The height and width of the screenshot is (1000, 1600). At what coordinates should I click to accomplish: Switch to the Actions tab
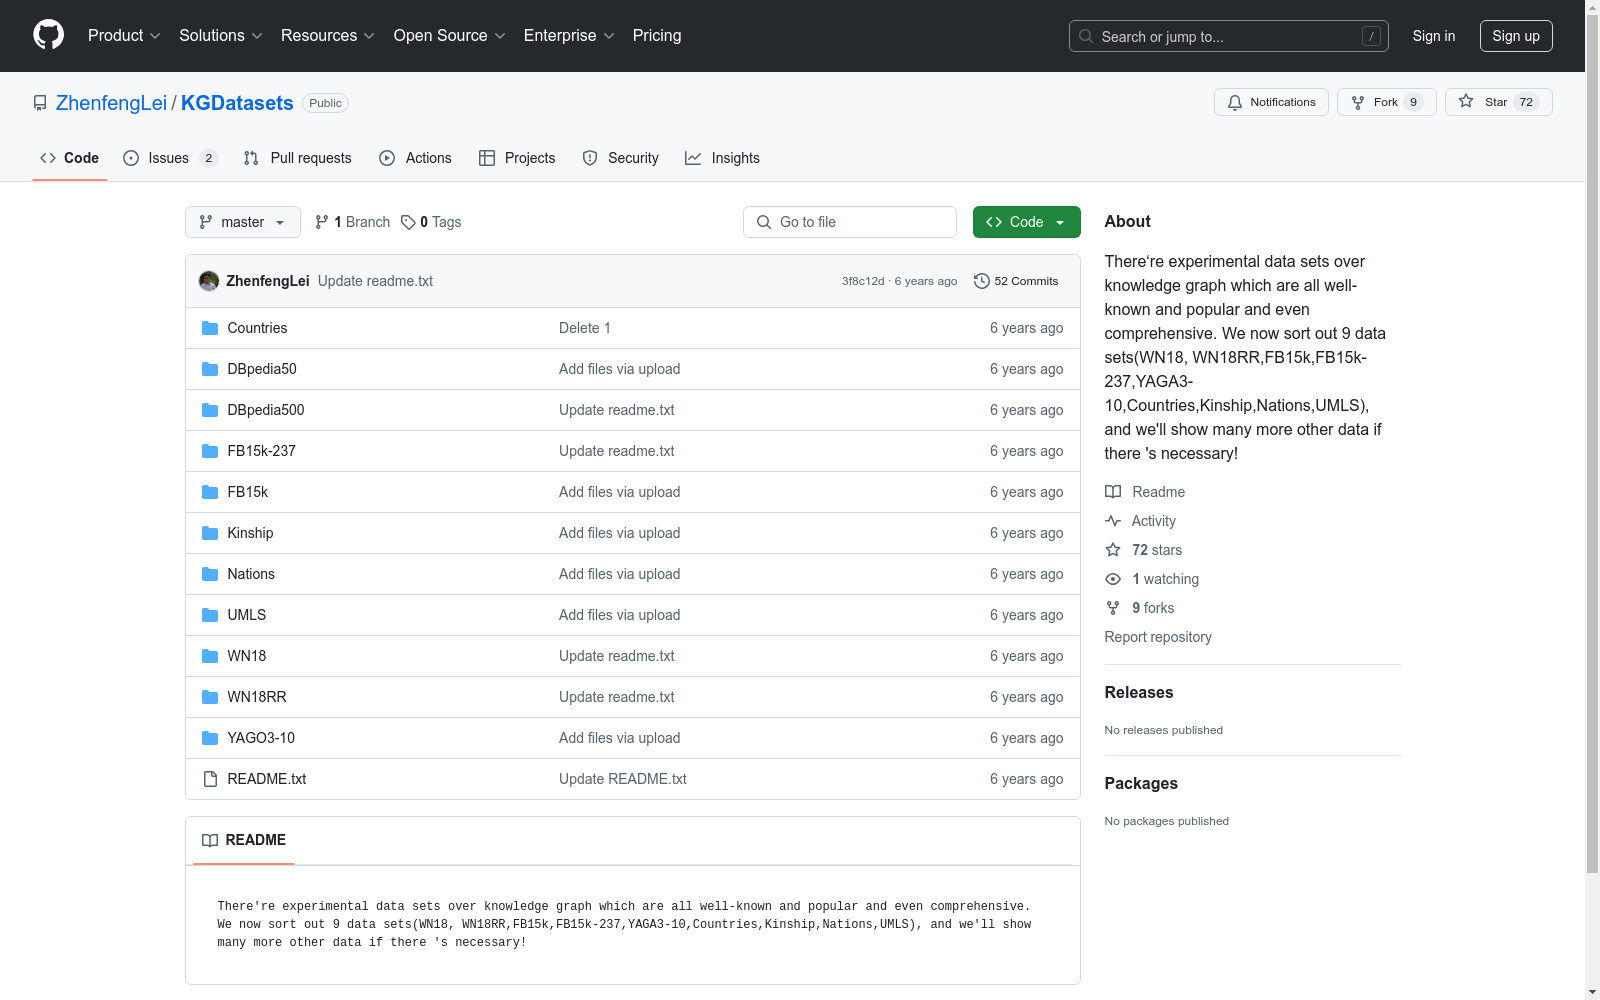(416, 158)
